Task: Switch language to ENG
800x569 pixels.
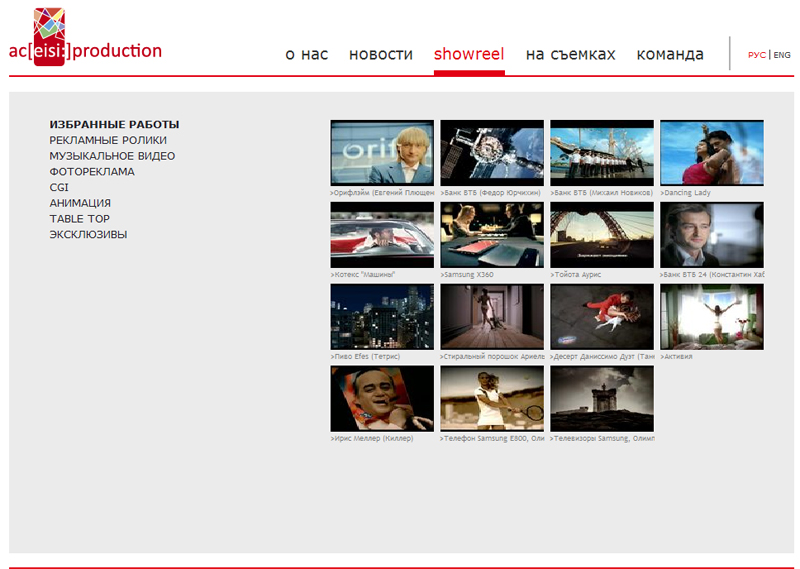Action: (x=782, y=55)
